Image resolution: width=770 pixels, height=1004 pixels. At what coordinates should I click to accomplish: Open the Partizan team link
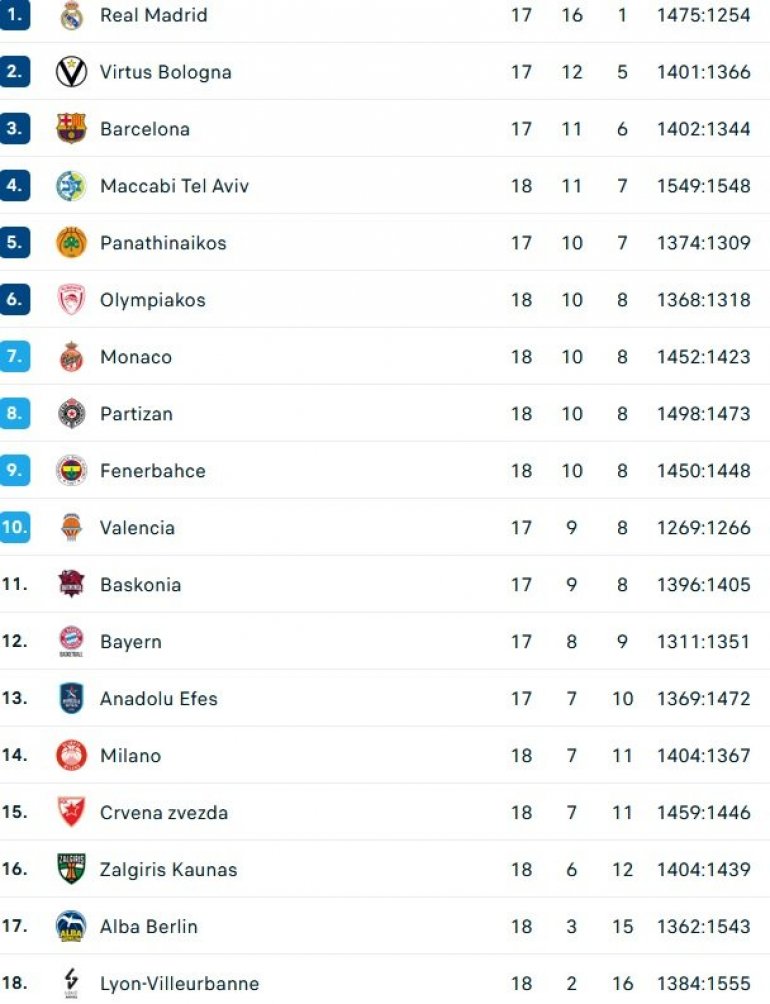[136, 414]
